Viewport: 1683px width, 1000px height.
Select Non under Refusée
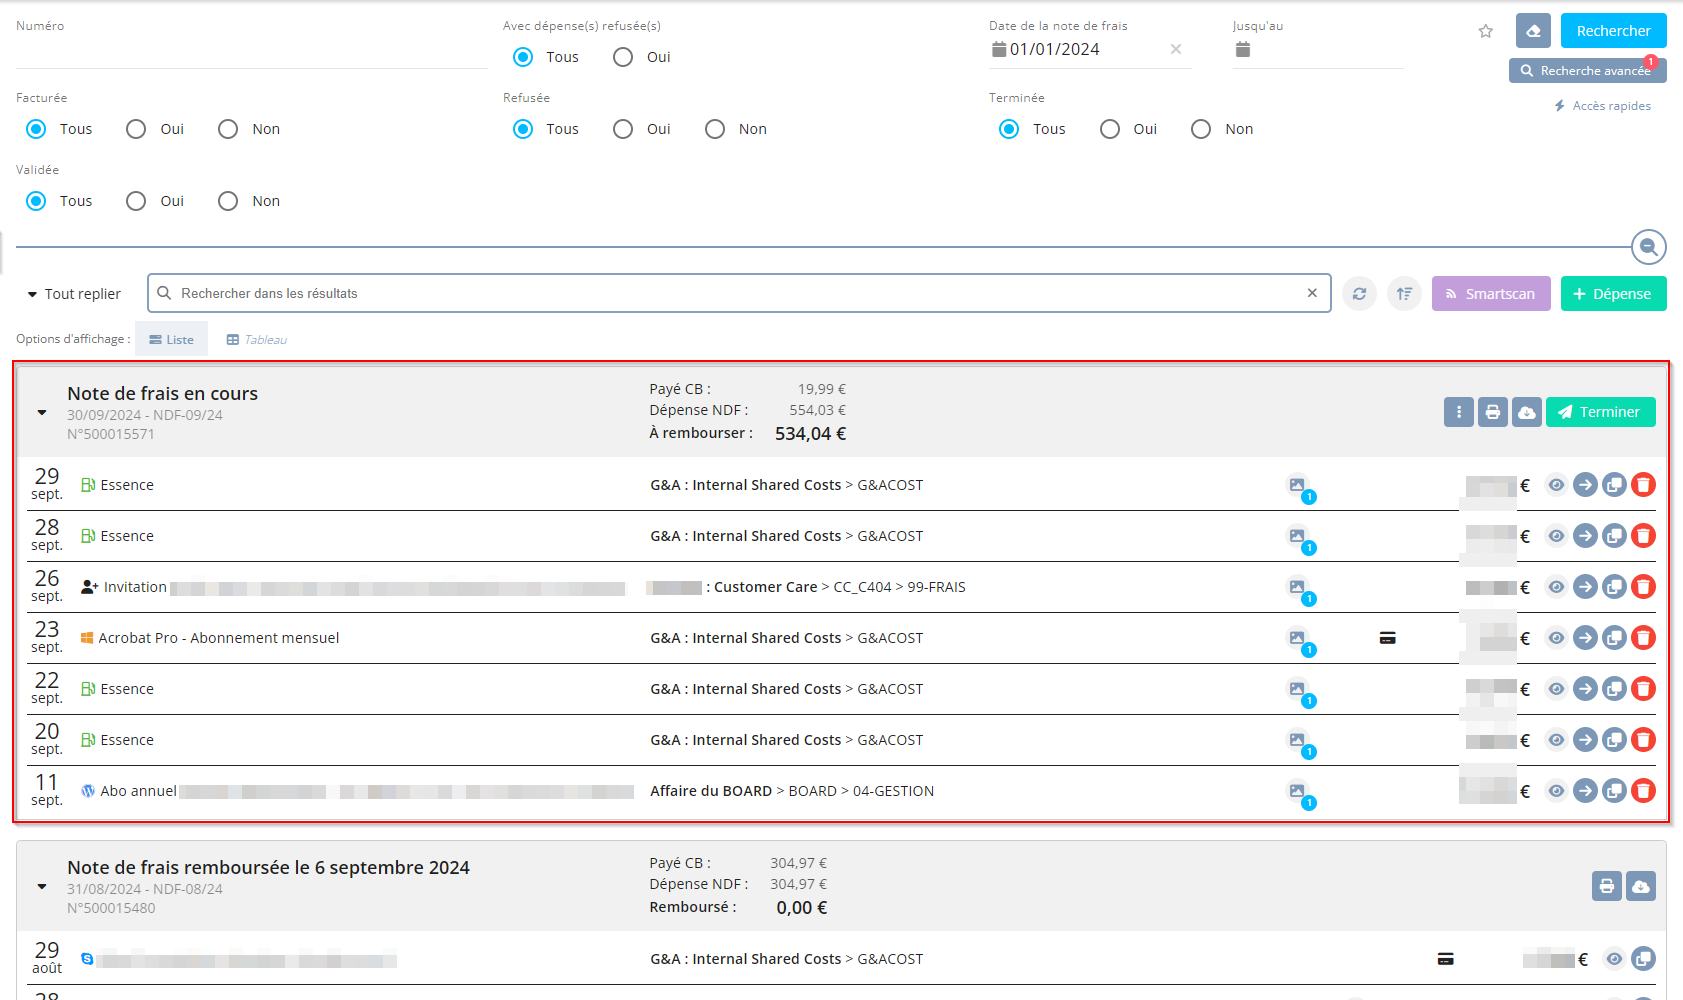click(715, 129)
